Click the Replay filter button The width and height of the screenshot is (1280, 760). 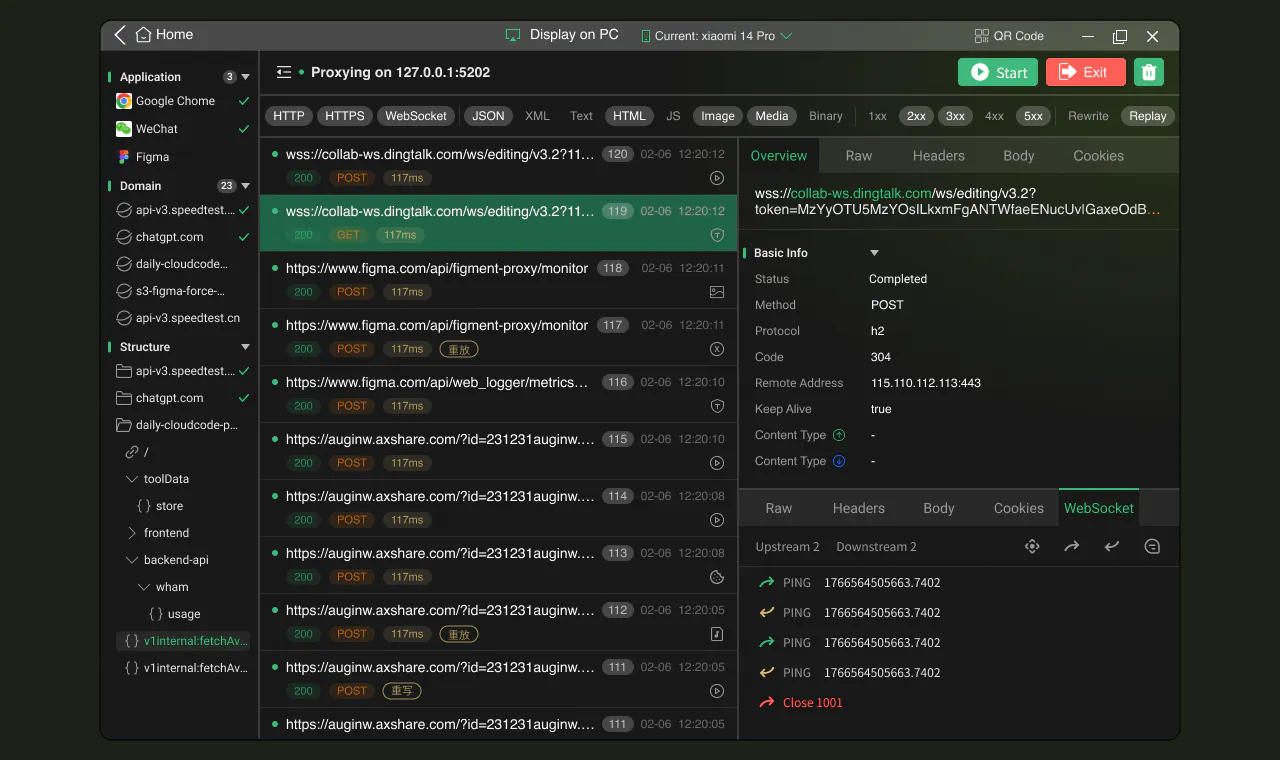click(x=1148, y=116)
